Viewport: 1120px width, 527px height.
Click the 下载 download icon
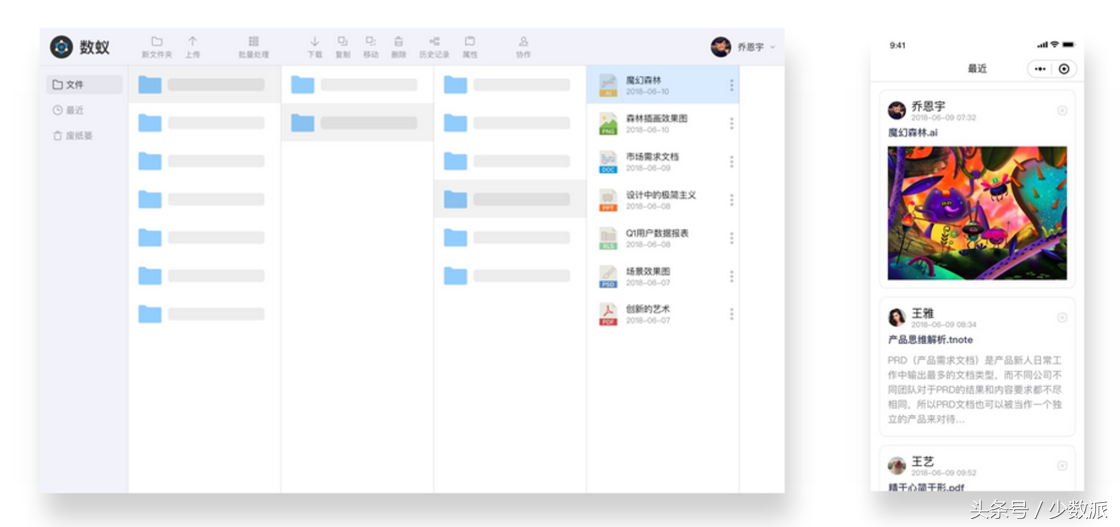pos(314,41)
